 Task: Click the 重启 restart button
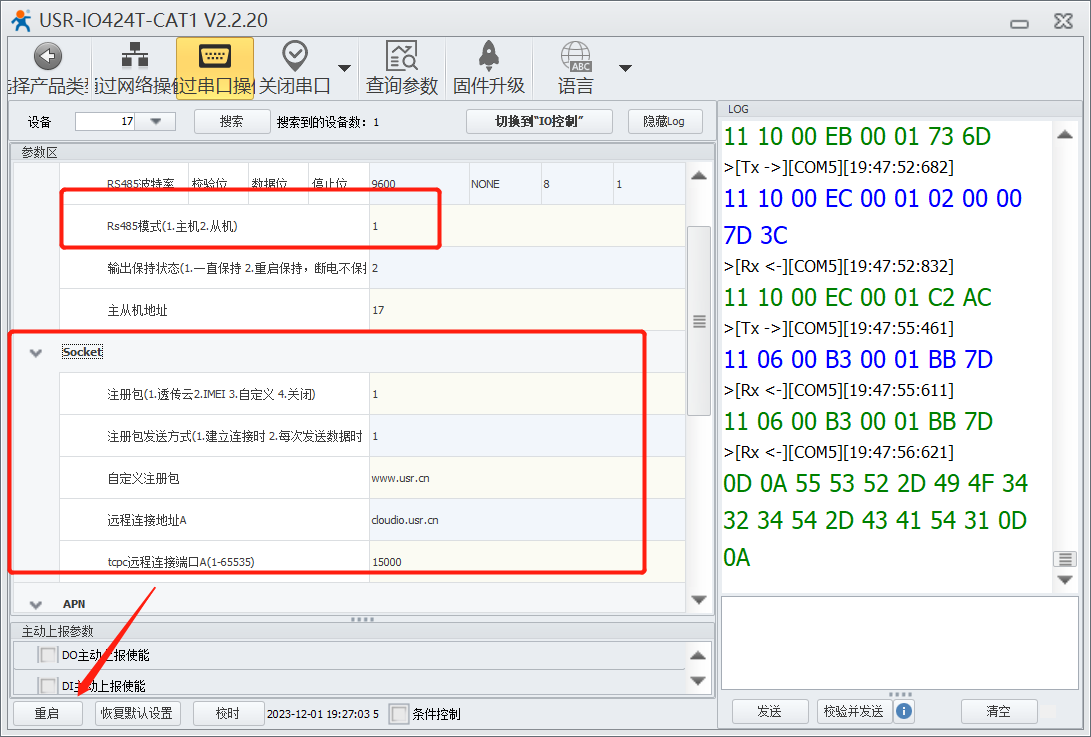47,713
